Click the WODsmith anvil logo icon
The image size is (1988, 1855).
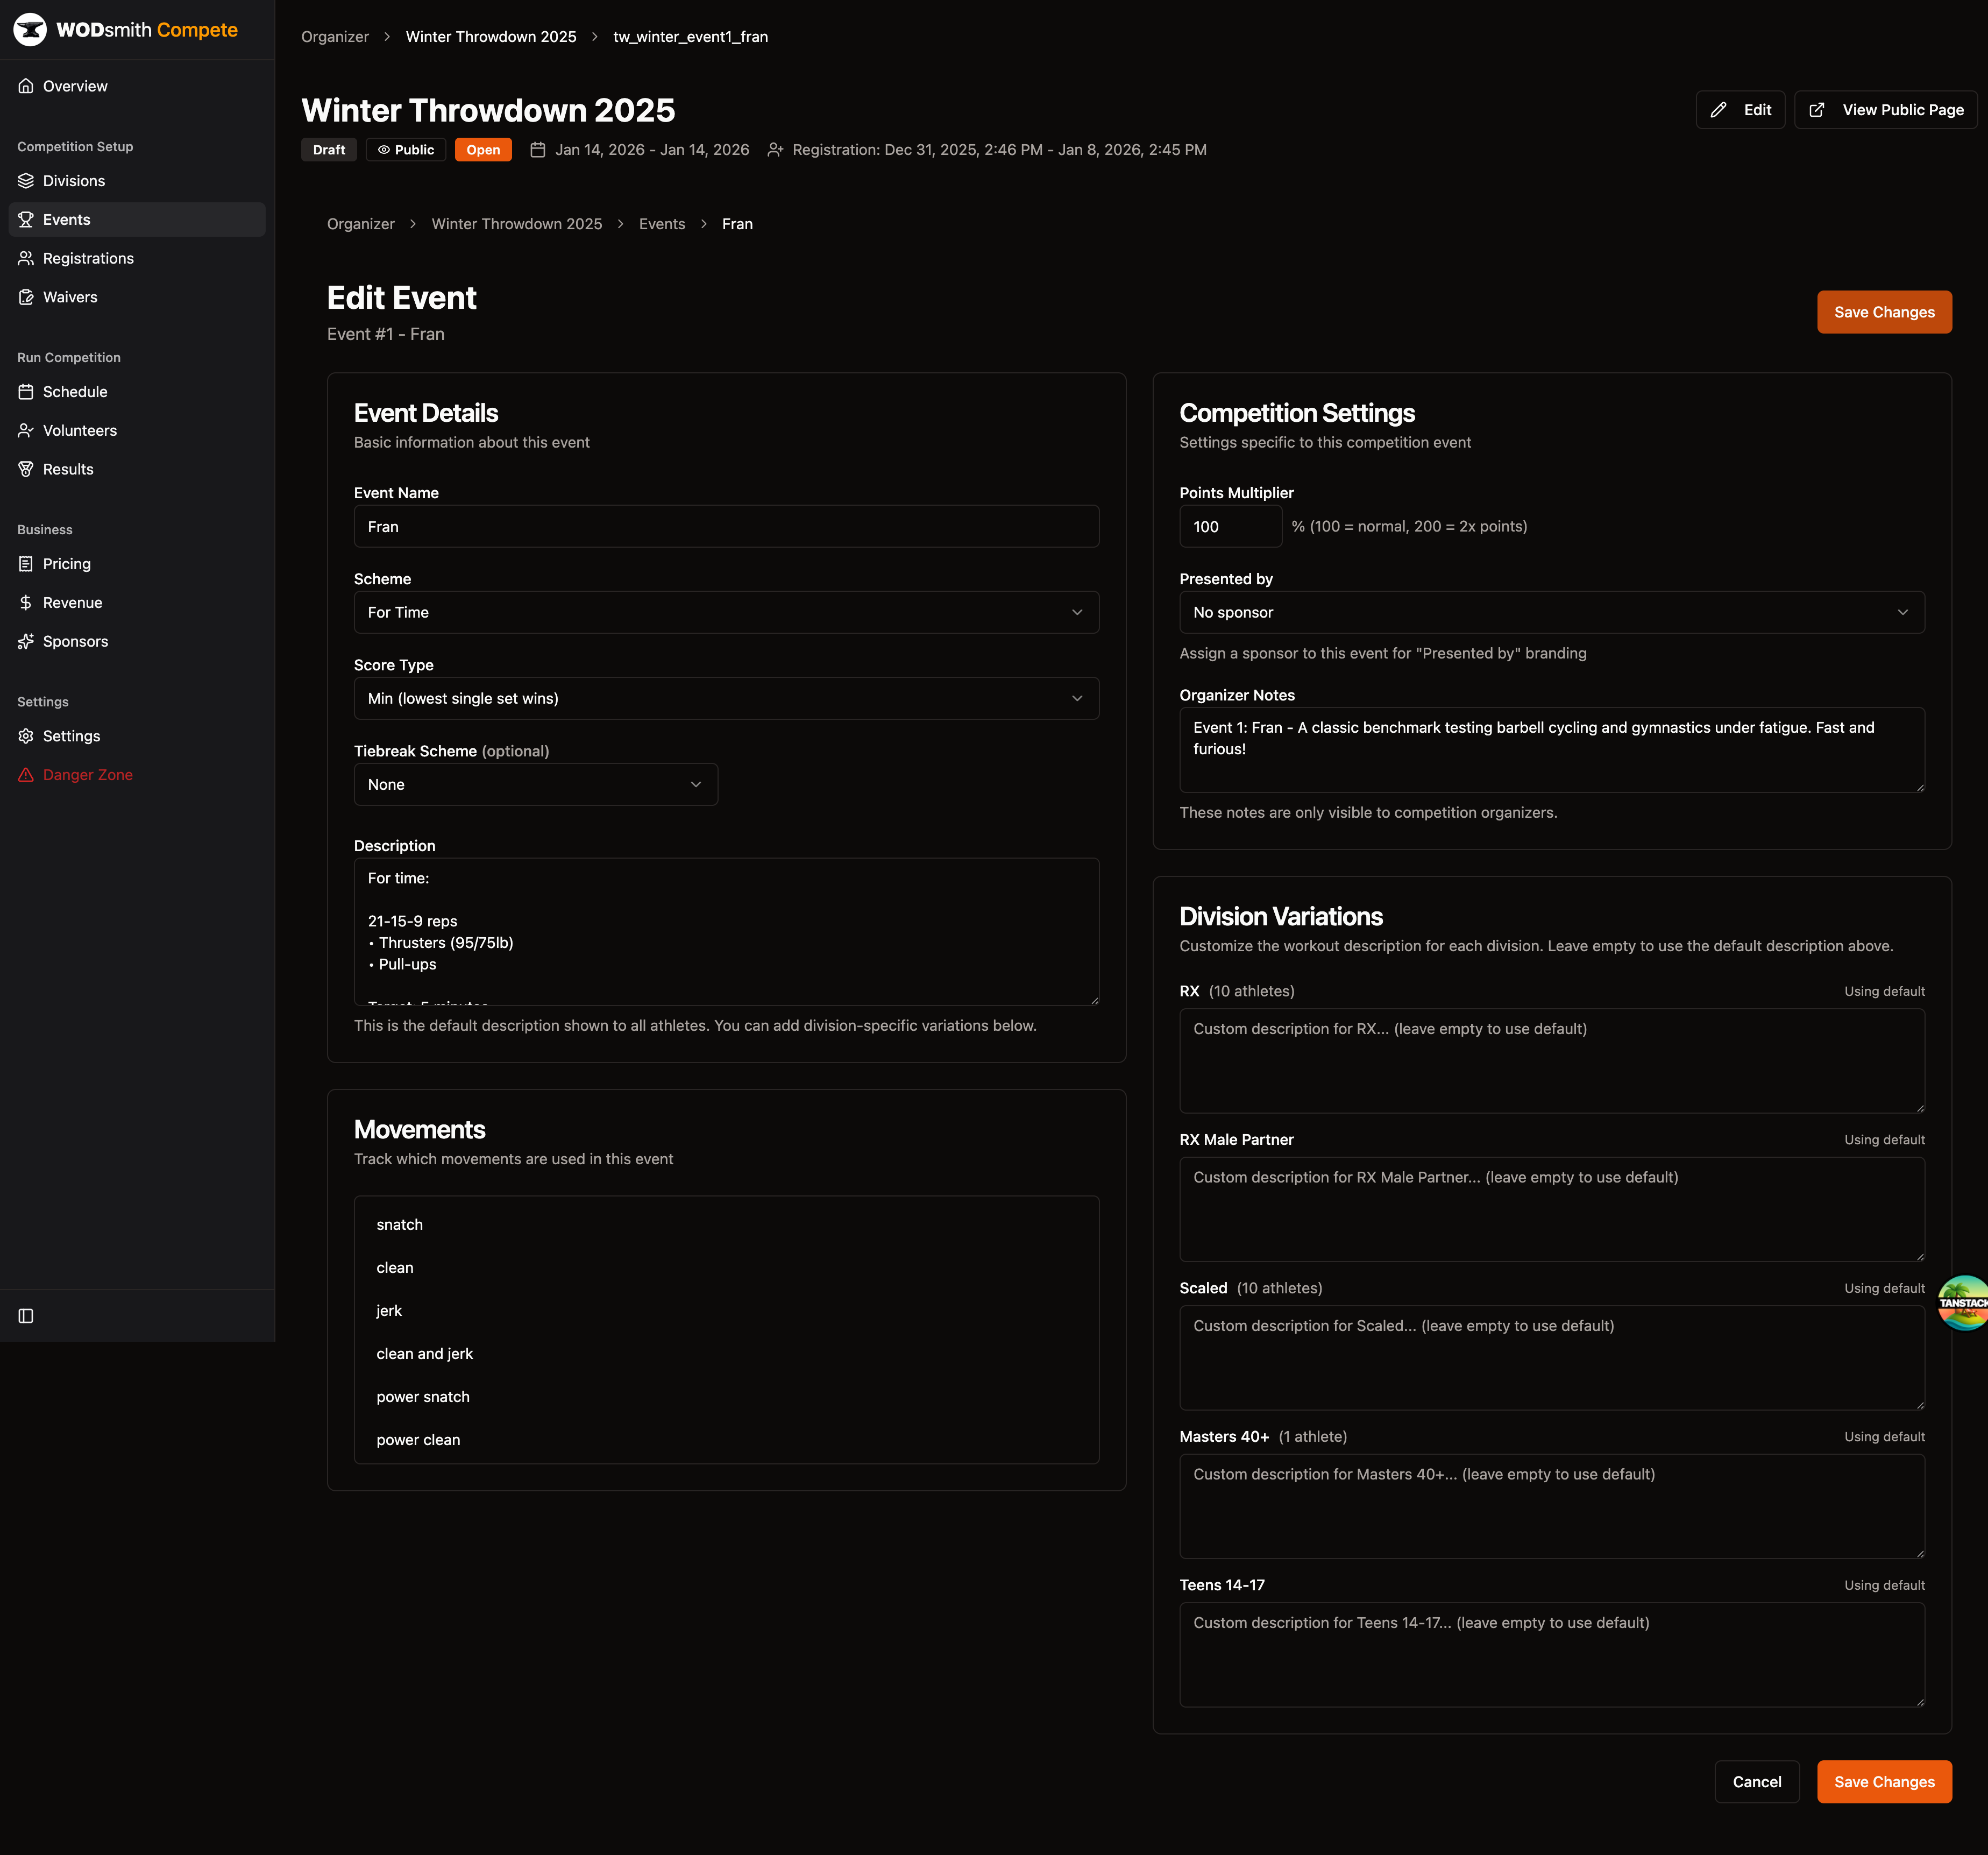[x=30, y=30]
